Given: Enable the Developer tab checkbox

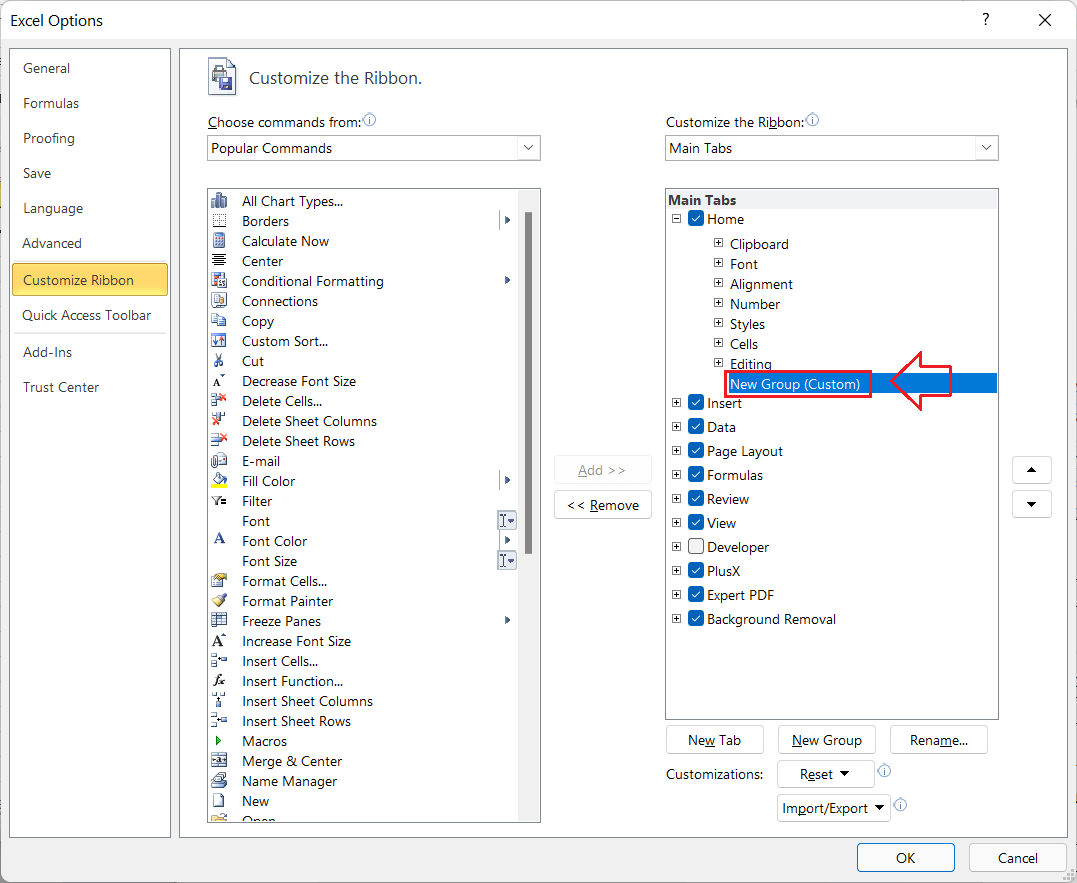Looking at the screenshot, I should point(695,547).
